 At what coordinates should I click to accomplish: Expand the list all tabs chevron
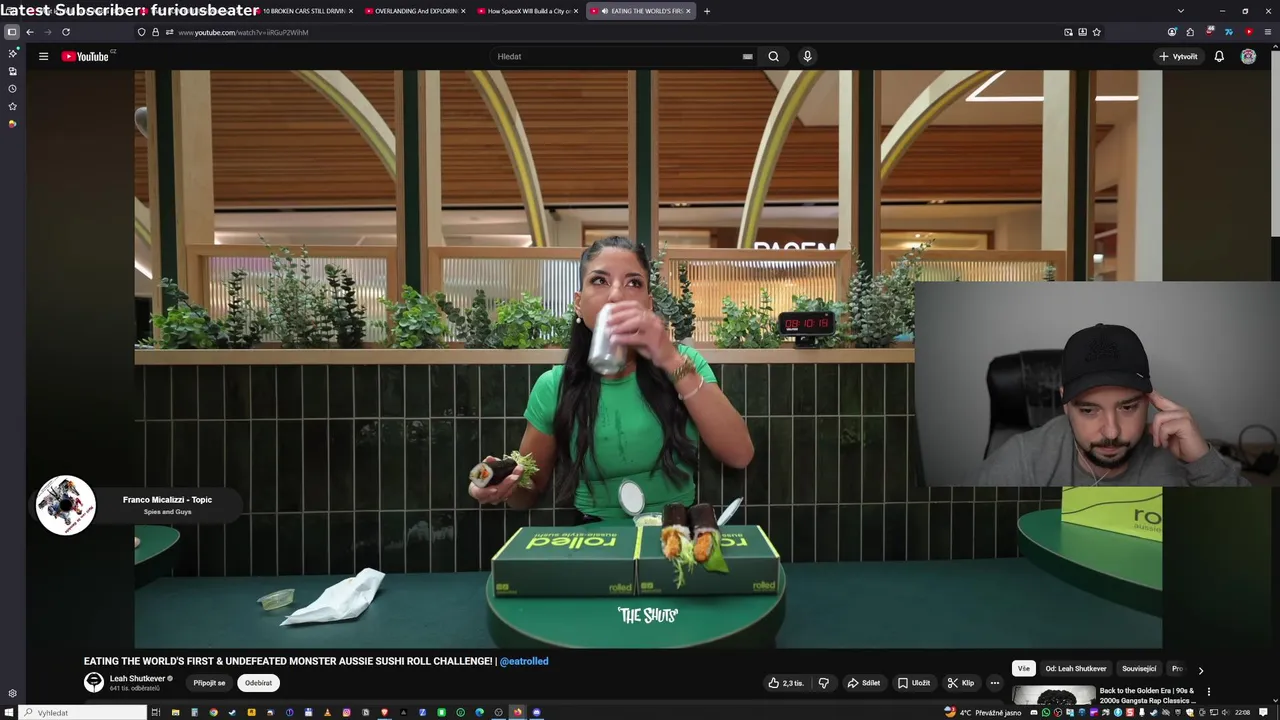click(x=1180, y=11)
